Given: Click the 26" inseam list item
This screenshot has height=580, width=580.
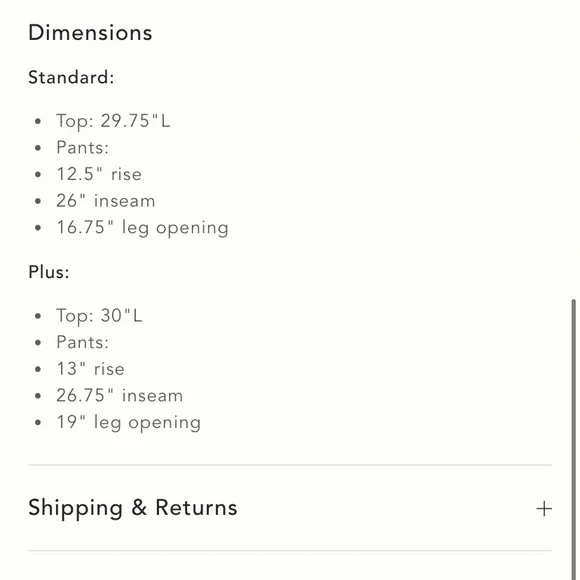Looking at the screenshot, I should pos(106,201).
